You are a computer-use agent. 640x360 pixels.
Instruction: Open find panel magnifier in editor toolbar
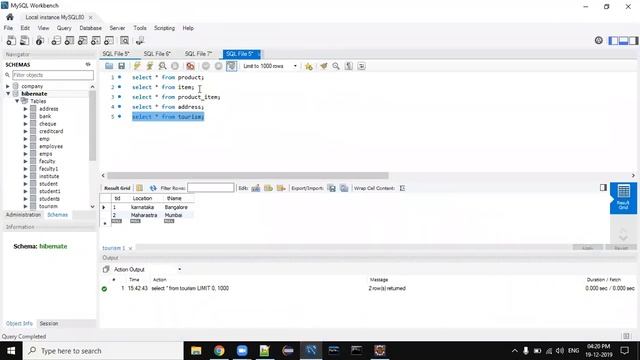(336, 66)
